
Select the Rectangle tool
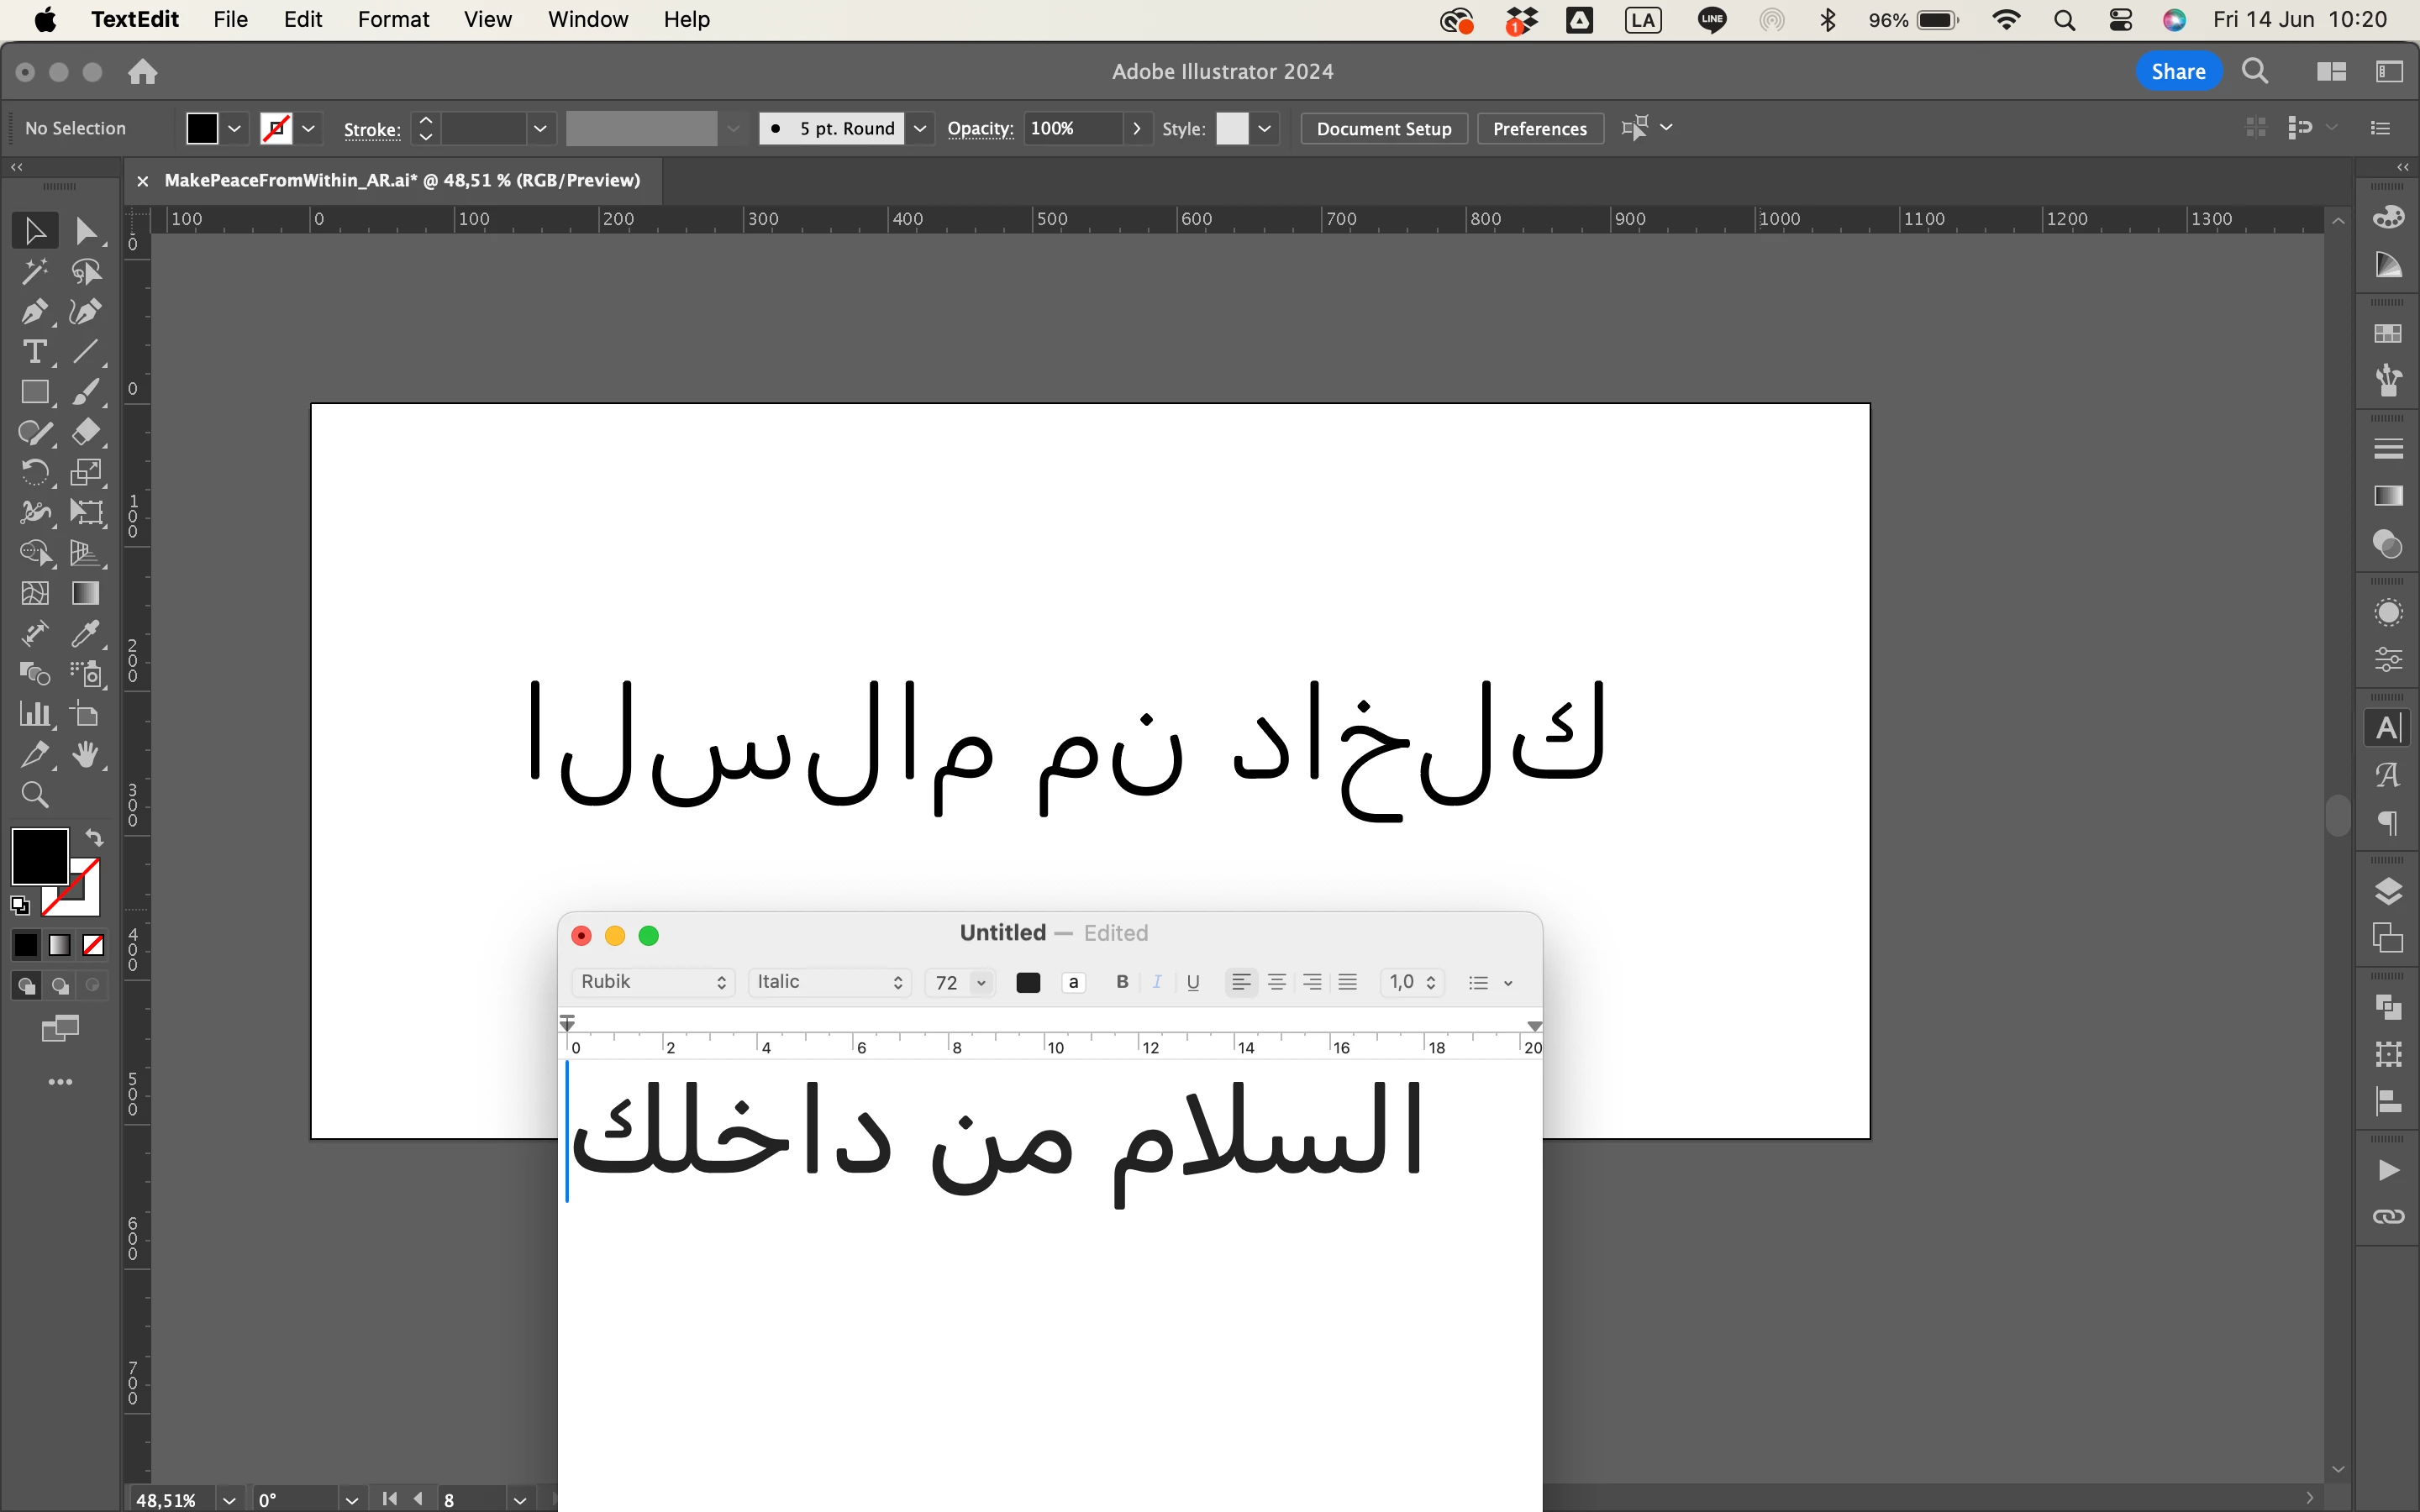34,392
